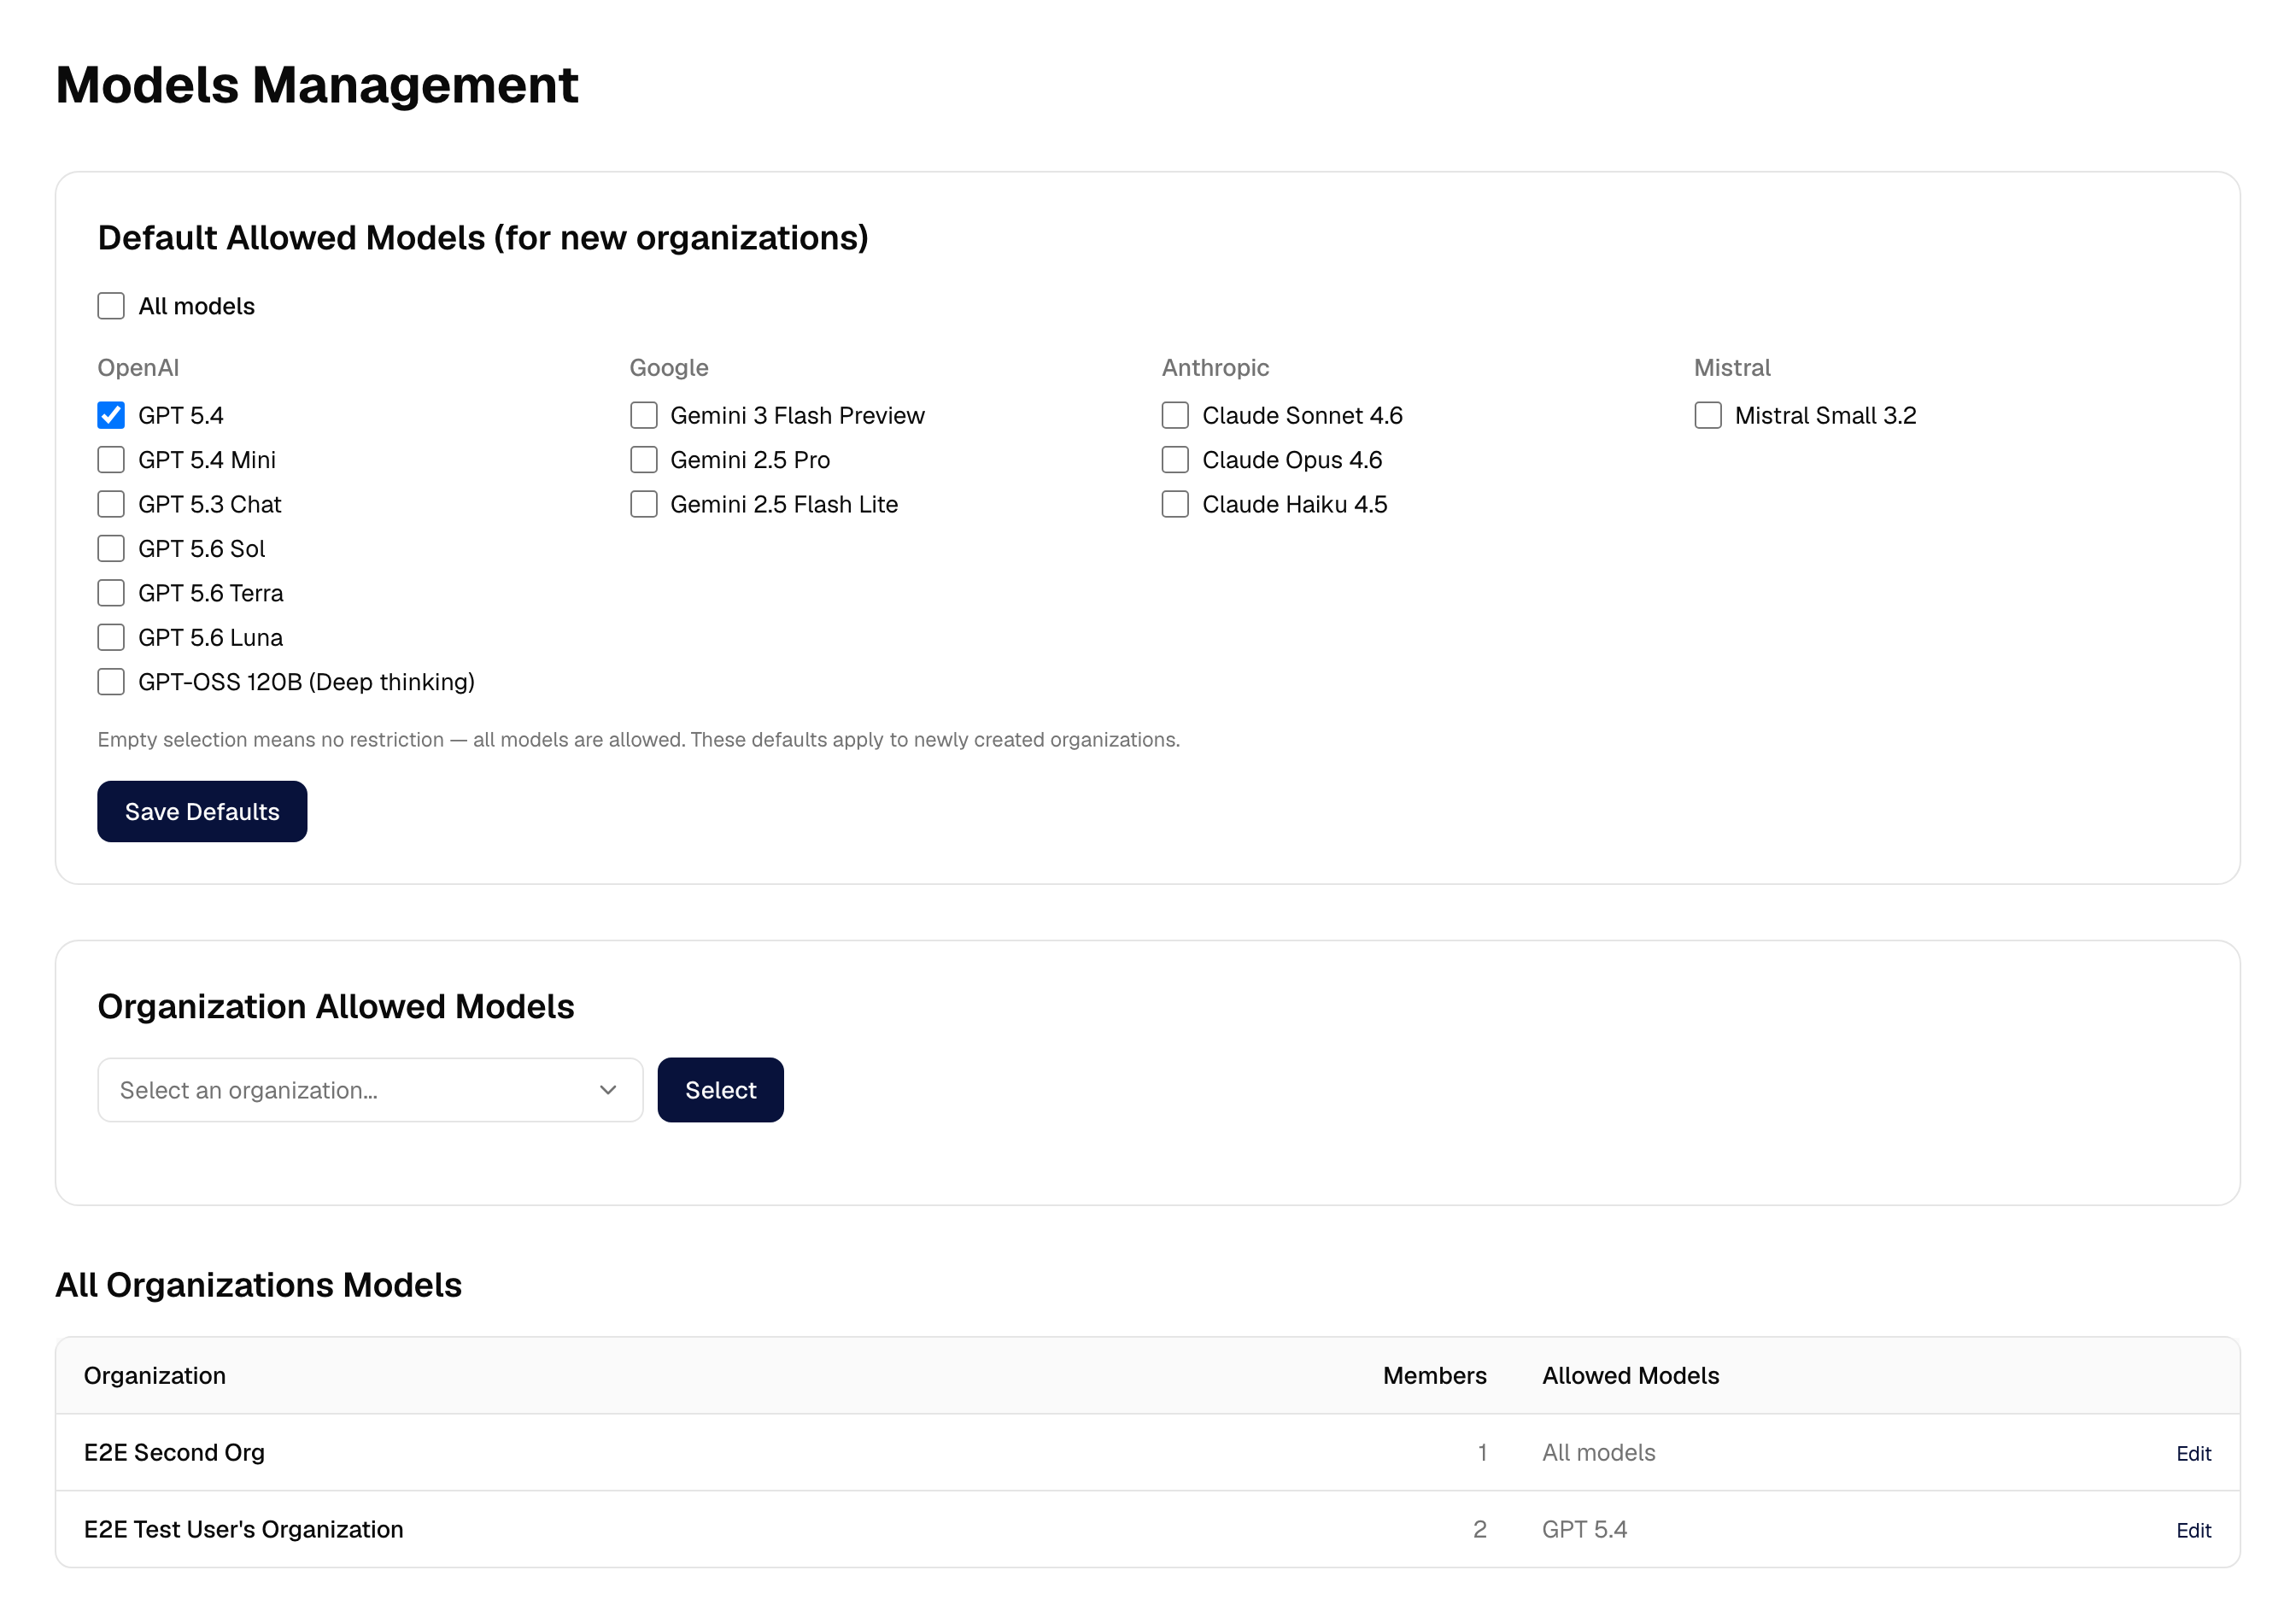
Task: Click the Members column header
Action: point(1434,1376)
